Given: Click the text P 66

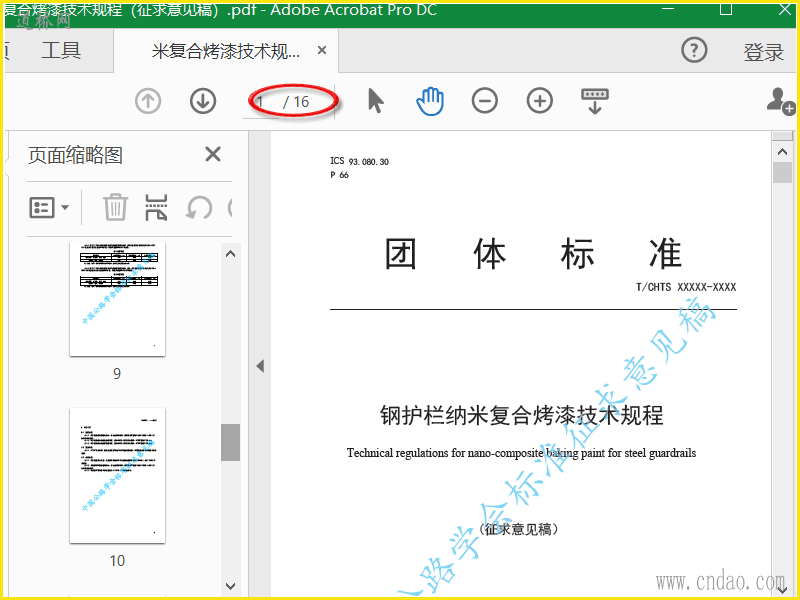Looking at the screenshot, I should [339, 175].
